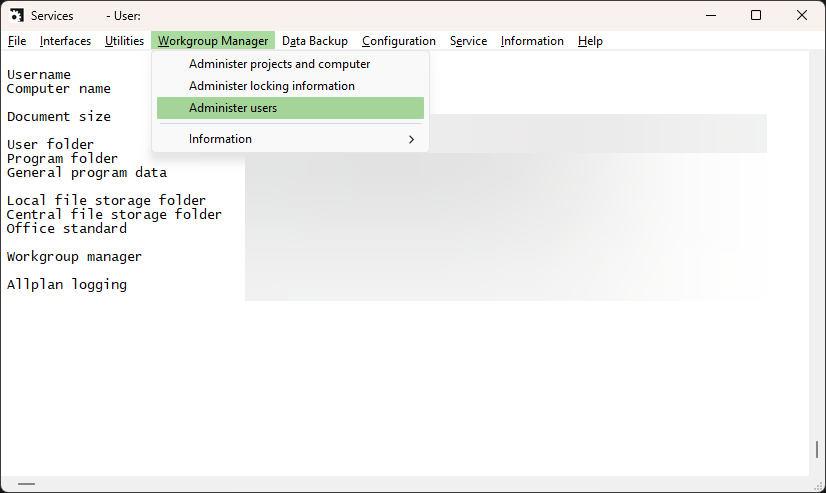Image resolution: width=826 pixels, height=493 pixels.
Task: Click the Services app icon in title bar
Action: tap(16, 15)
